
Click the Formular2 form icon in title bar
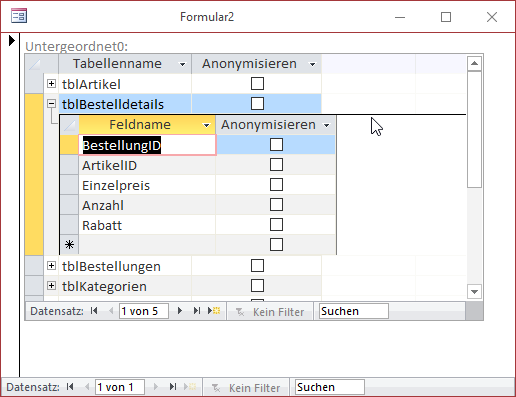19,16
